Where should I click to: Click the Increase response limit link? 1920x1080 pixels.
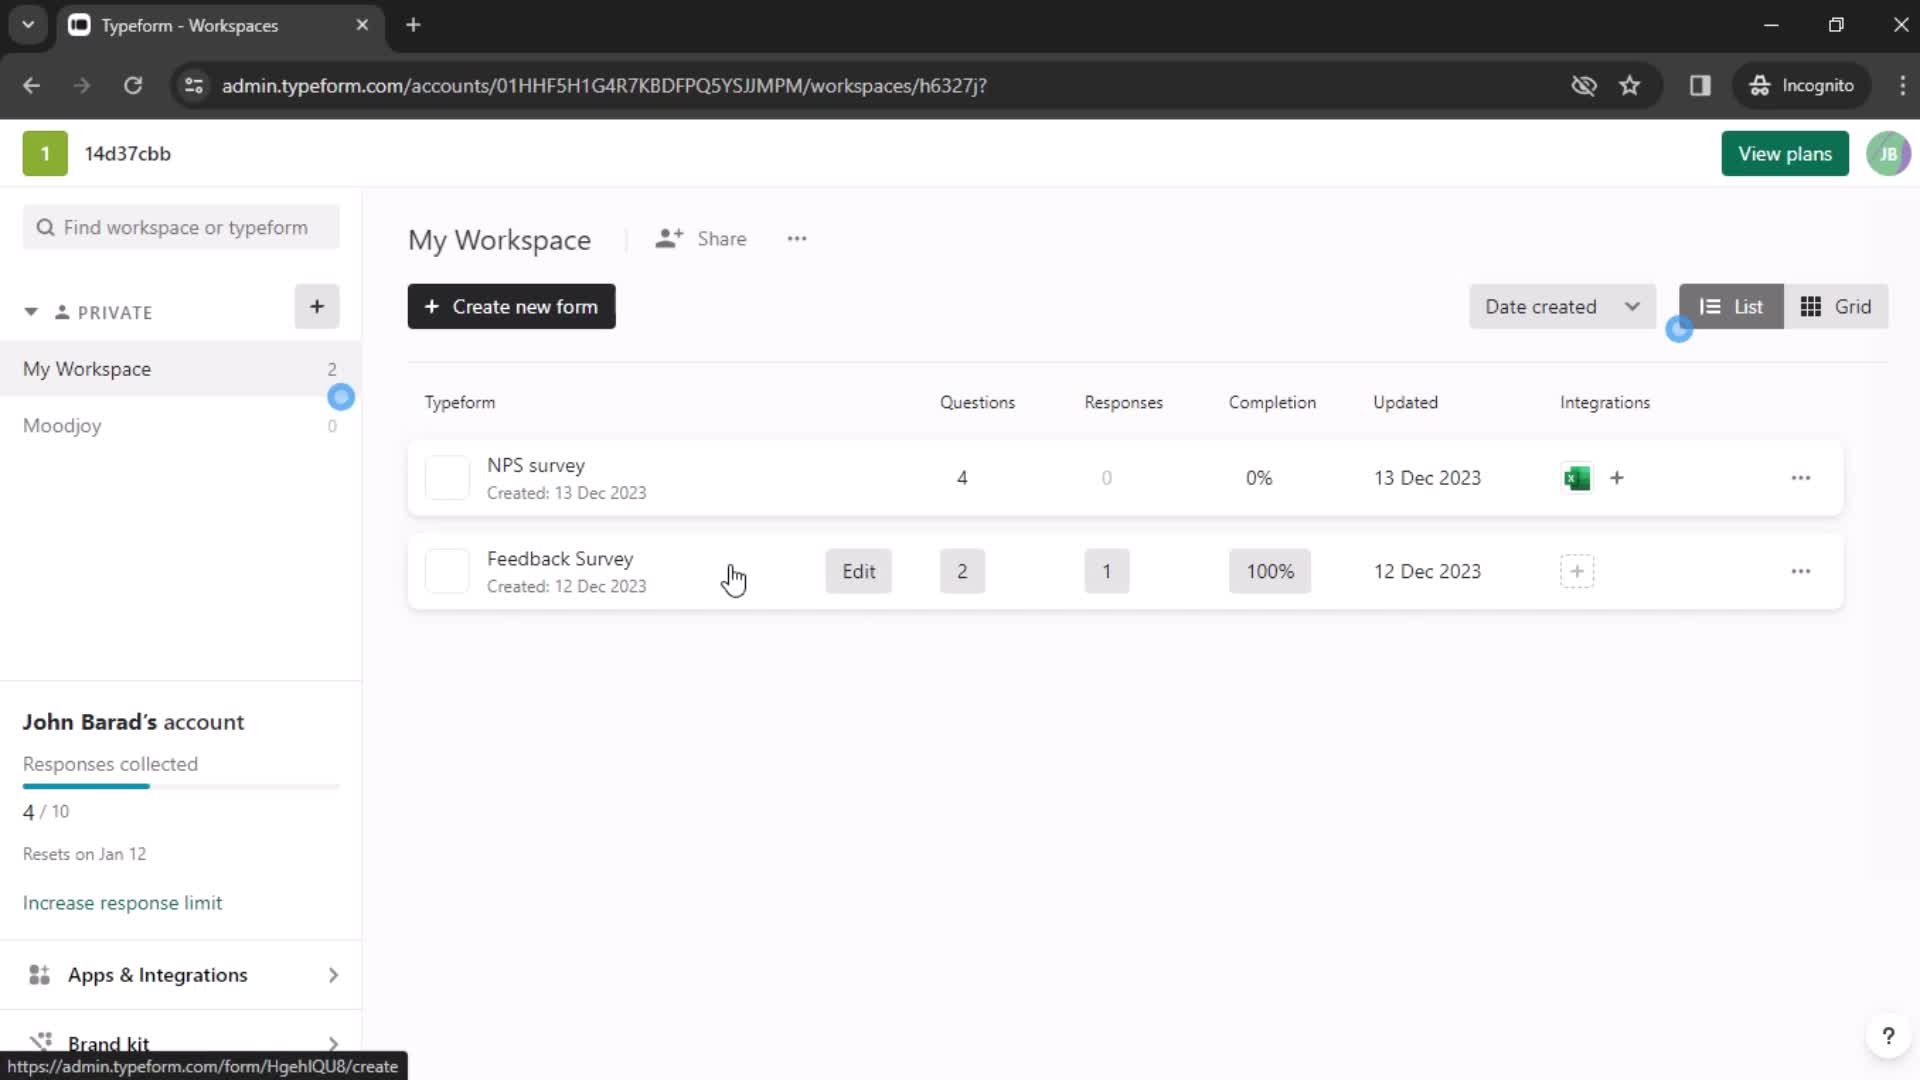(123, 902)
